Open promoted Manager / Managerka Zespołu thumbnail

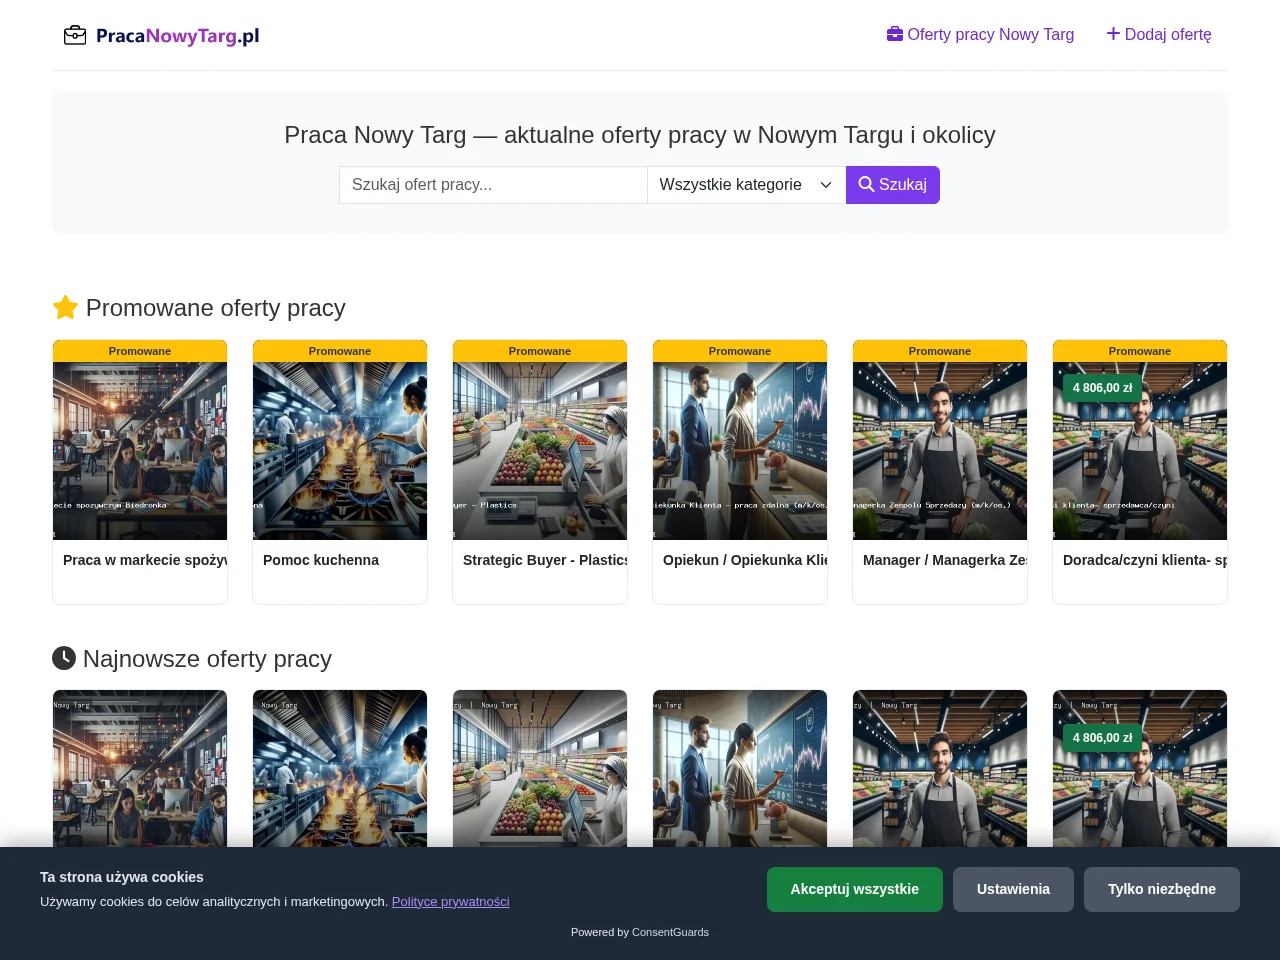coord(940,451)
